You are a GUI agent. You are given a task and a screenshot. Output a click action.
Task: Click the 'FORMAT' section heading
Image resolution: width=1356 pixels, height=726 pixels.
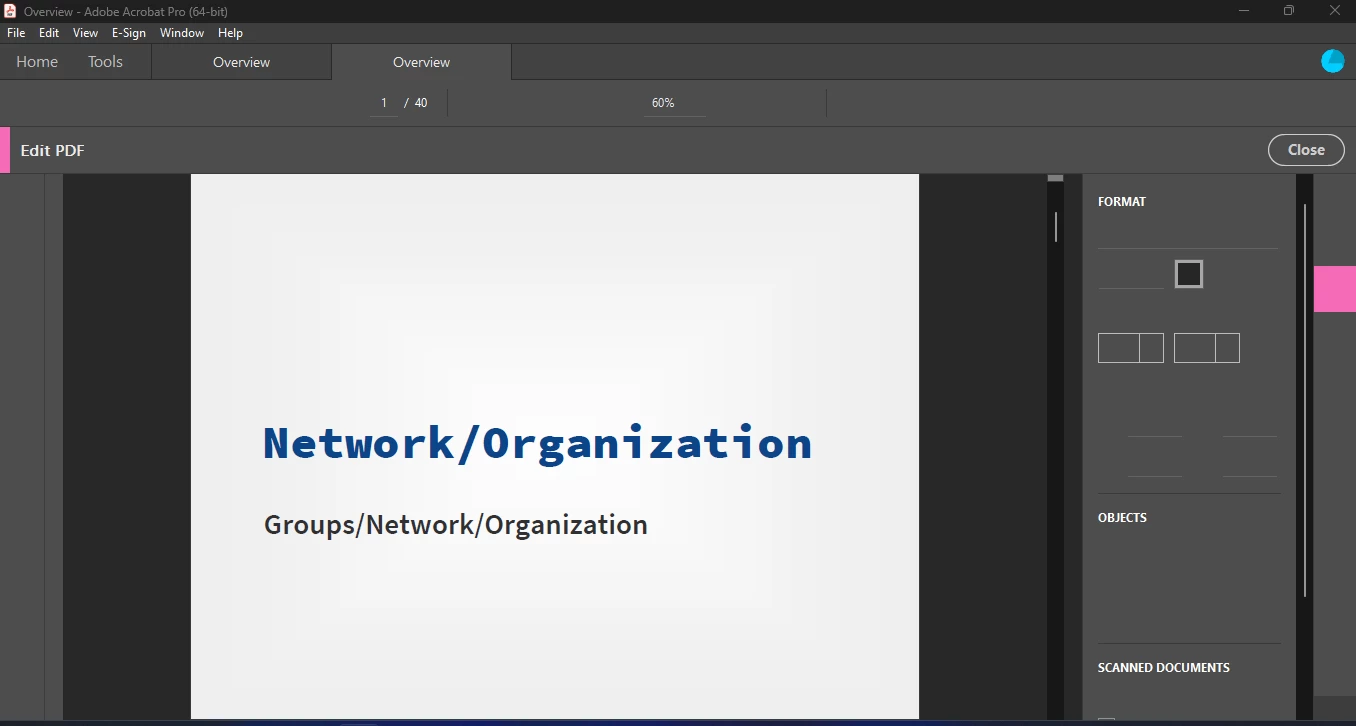[1122, 202]
